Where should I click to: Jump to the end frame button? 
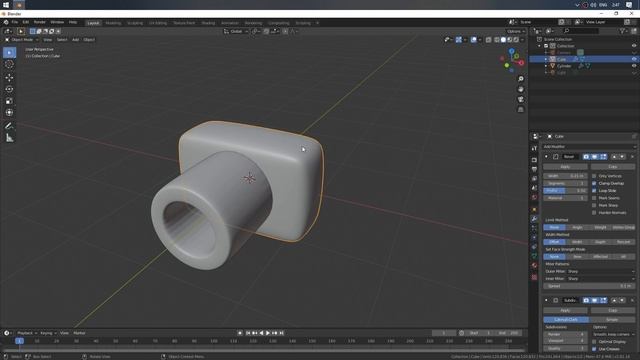point(282,333)
